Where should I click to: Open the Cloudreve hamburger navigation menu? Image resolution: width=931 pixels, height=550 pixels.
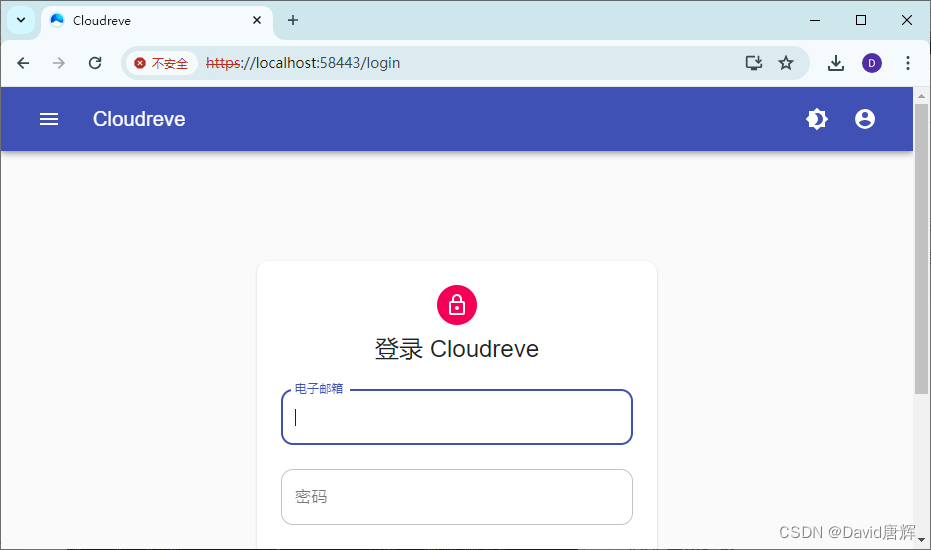49,119
